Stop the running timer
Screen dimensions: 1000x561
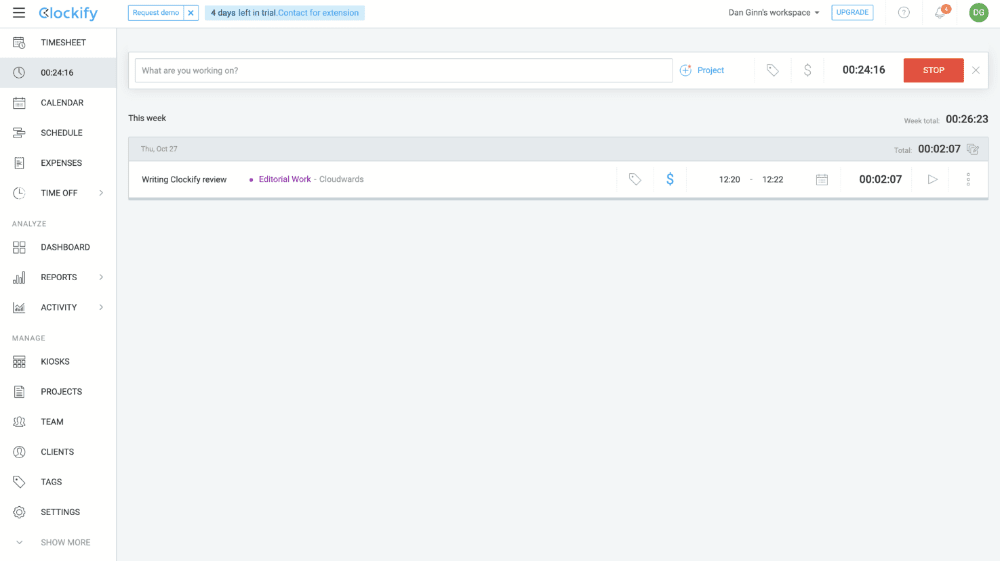(933, 70)
